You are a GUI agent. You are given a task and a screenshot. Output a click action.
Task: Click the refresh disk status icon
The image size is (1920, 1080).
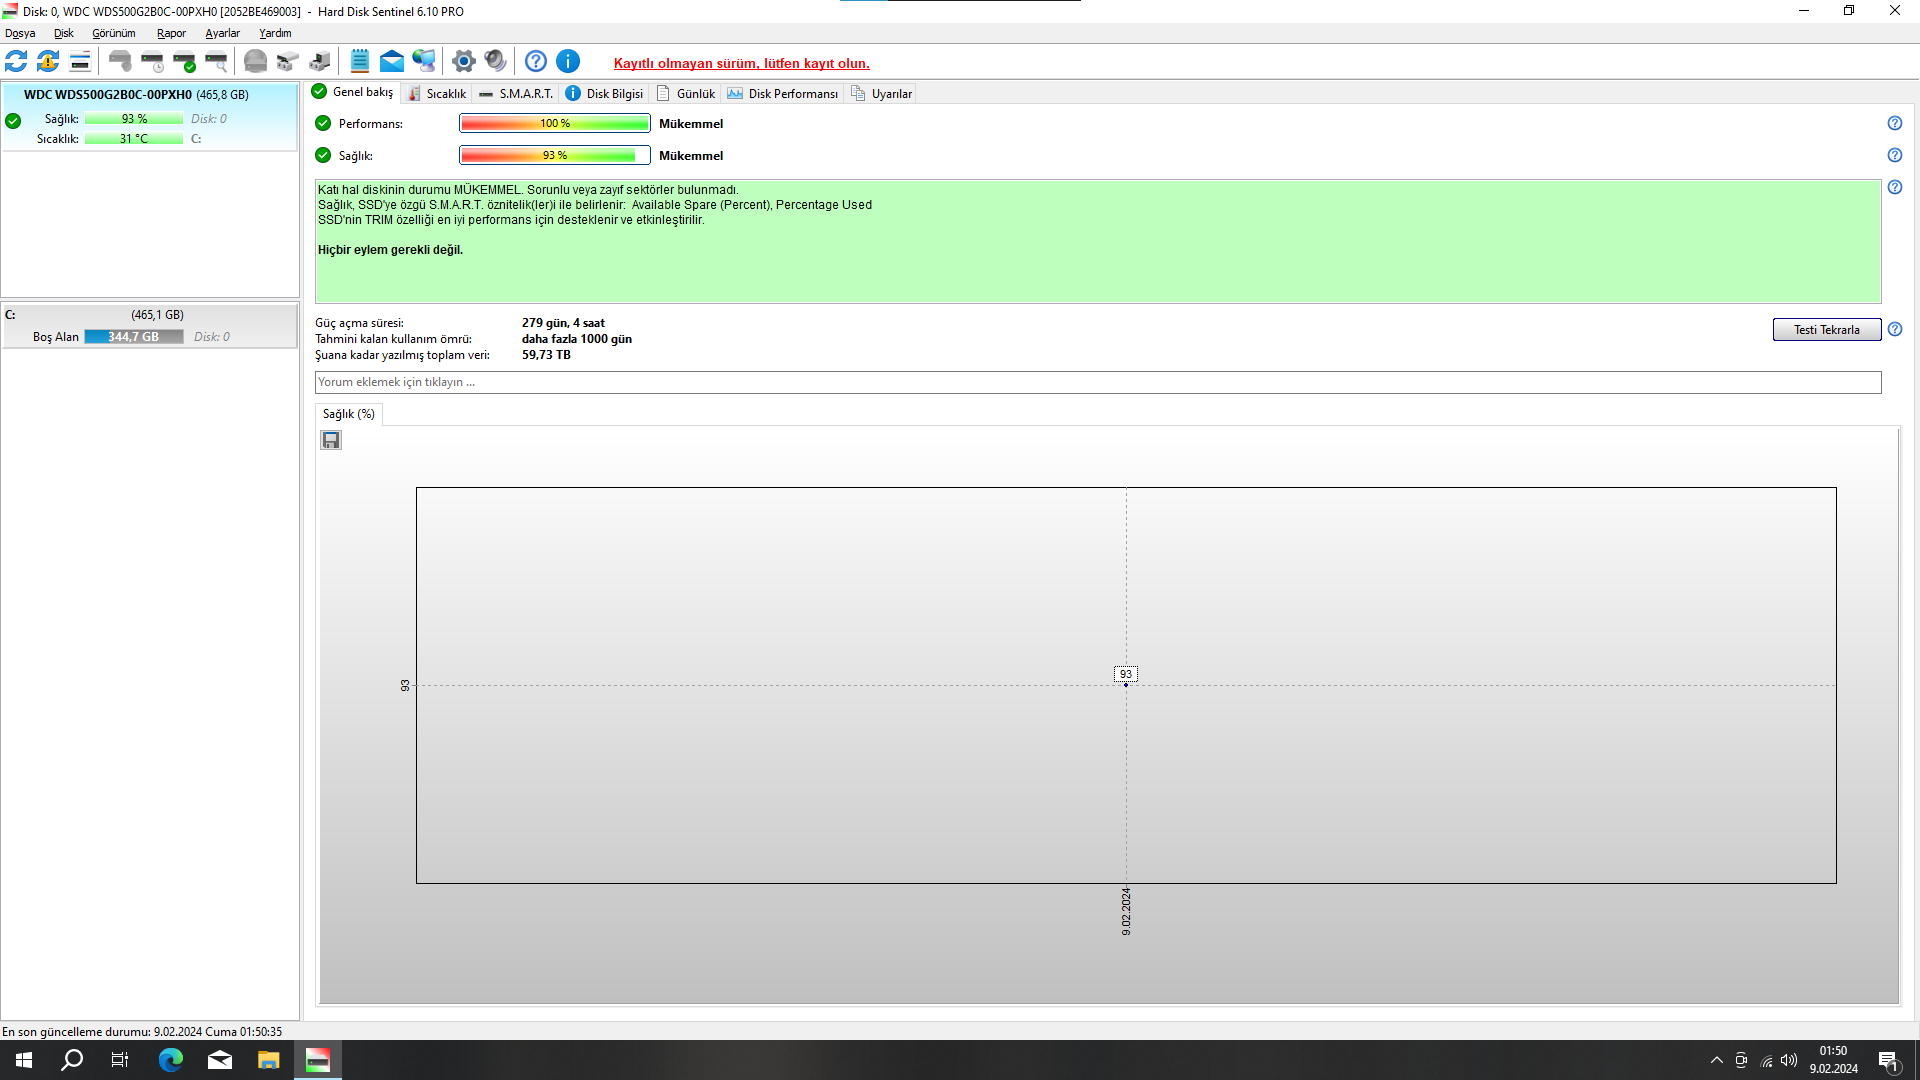pos(16,62)
